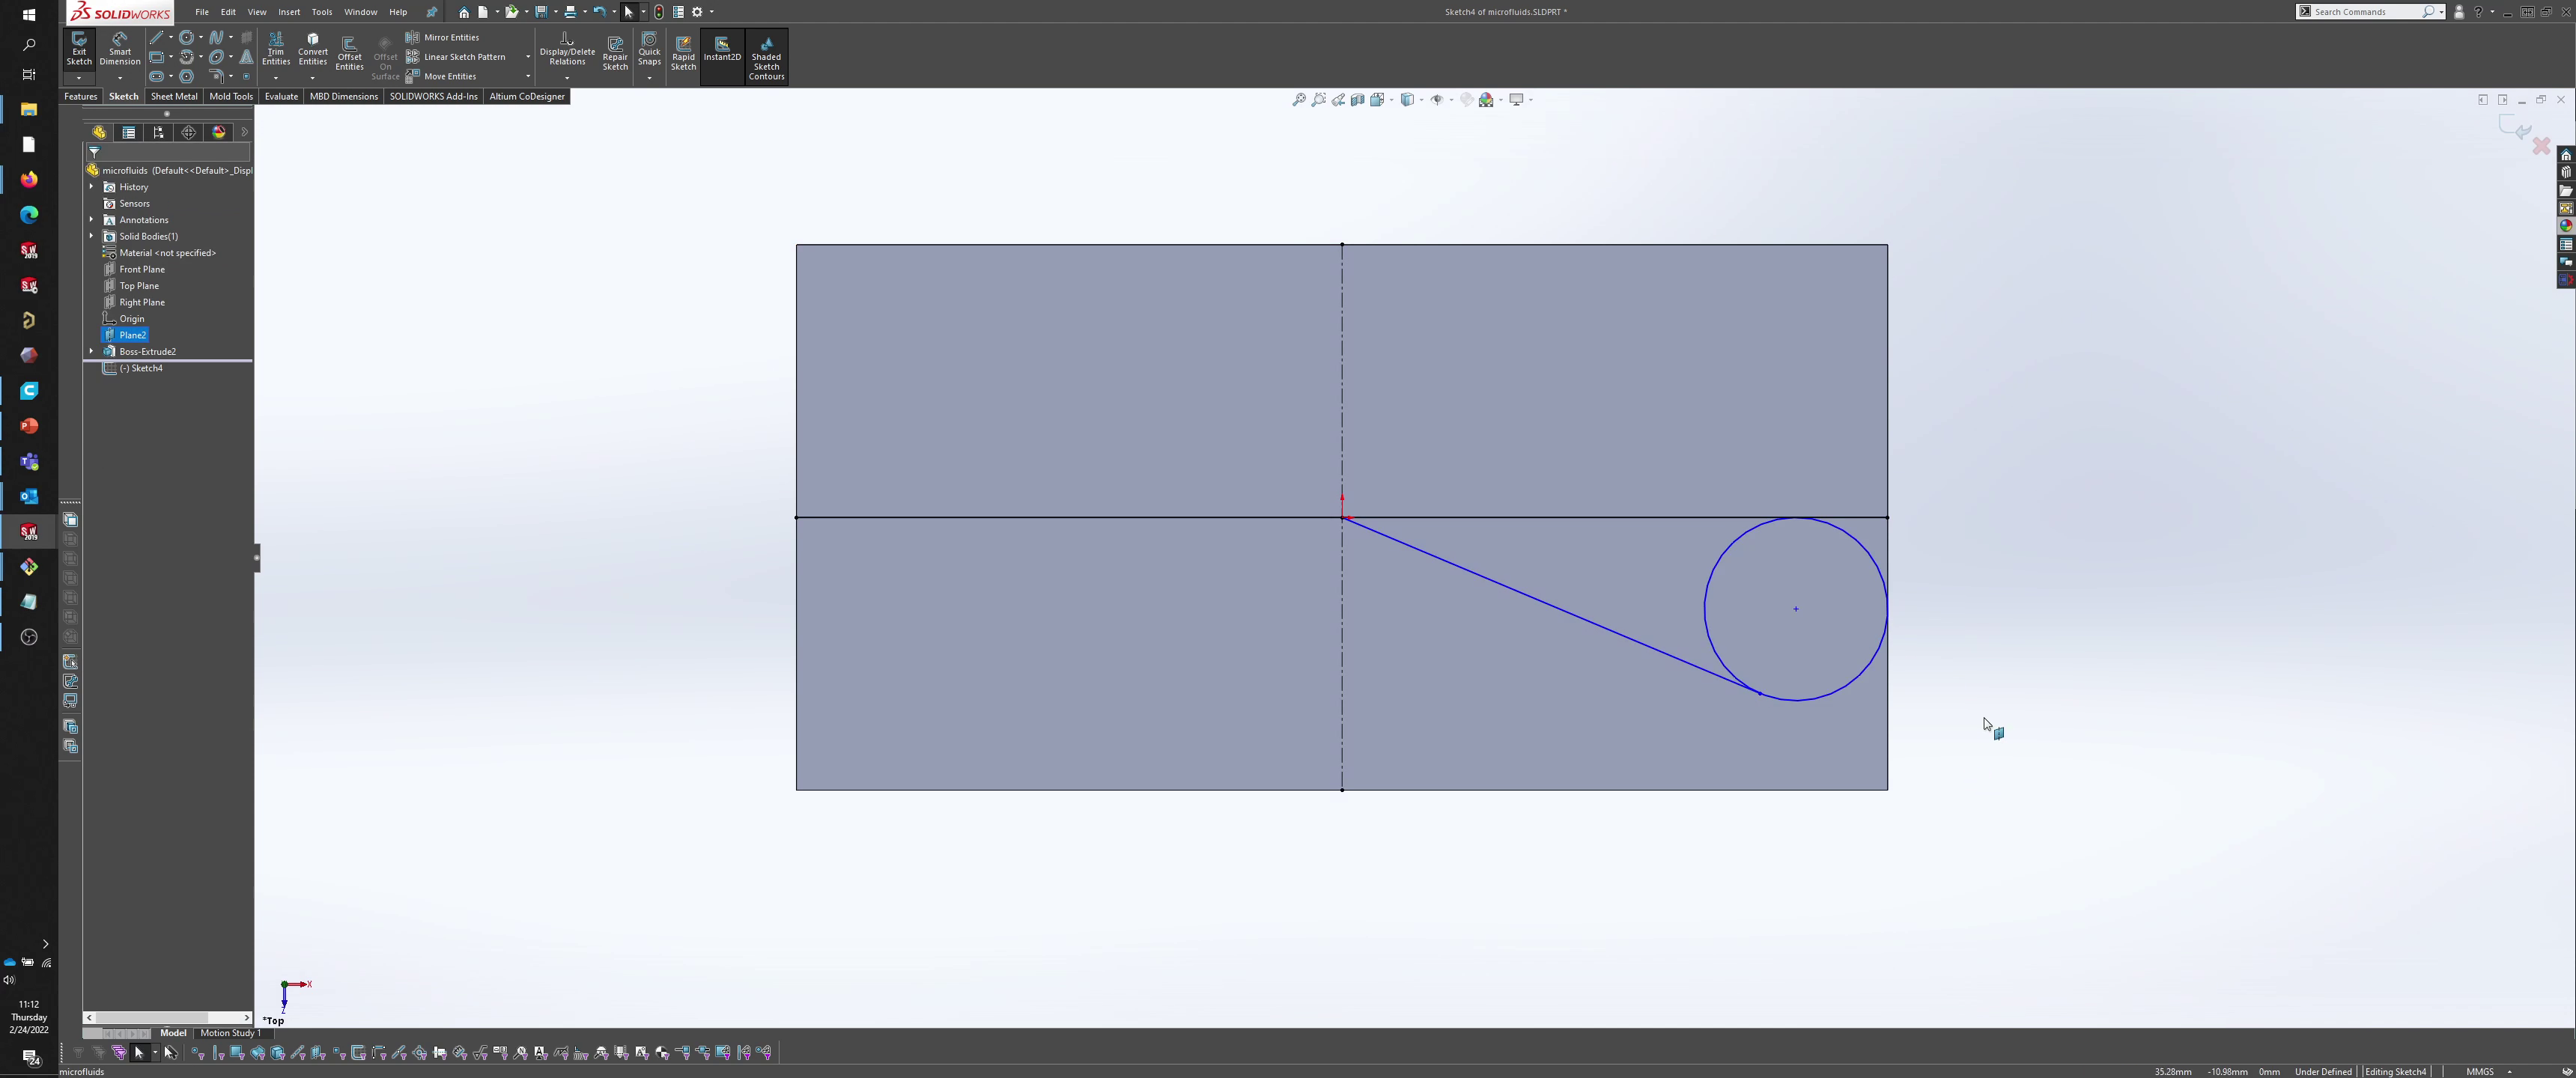
Task: Select the Sketch Text tool
Action: click(x=246, y=57)
